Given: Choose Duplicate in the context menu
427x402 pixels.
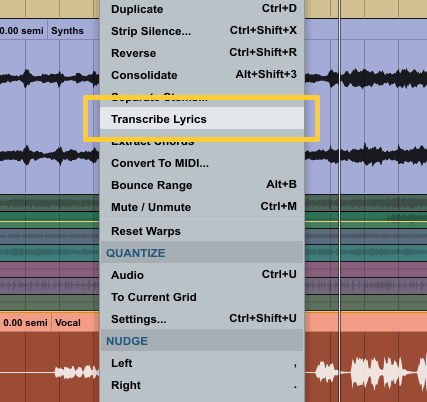Looking at the screenshot, I should (x=202, y=9).
